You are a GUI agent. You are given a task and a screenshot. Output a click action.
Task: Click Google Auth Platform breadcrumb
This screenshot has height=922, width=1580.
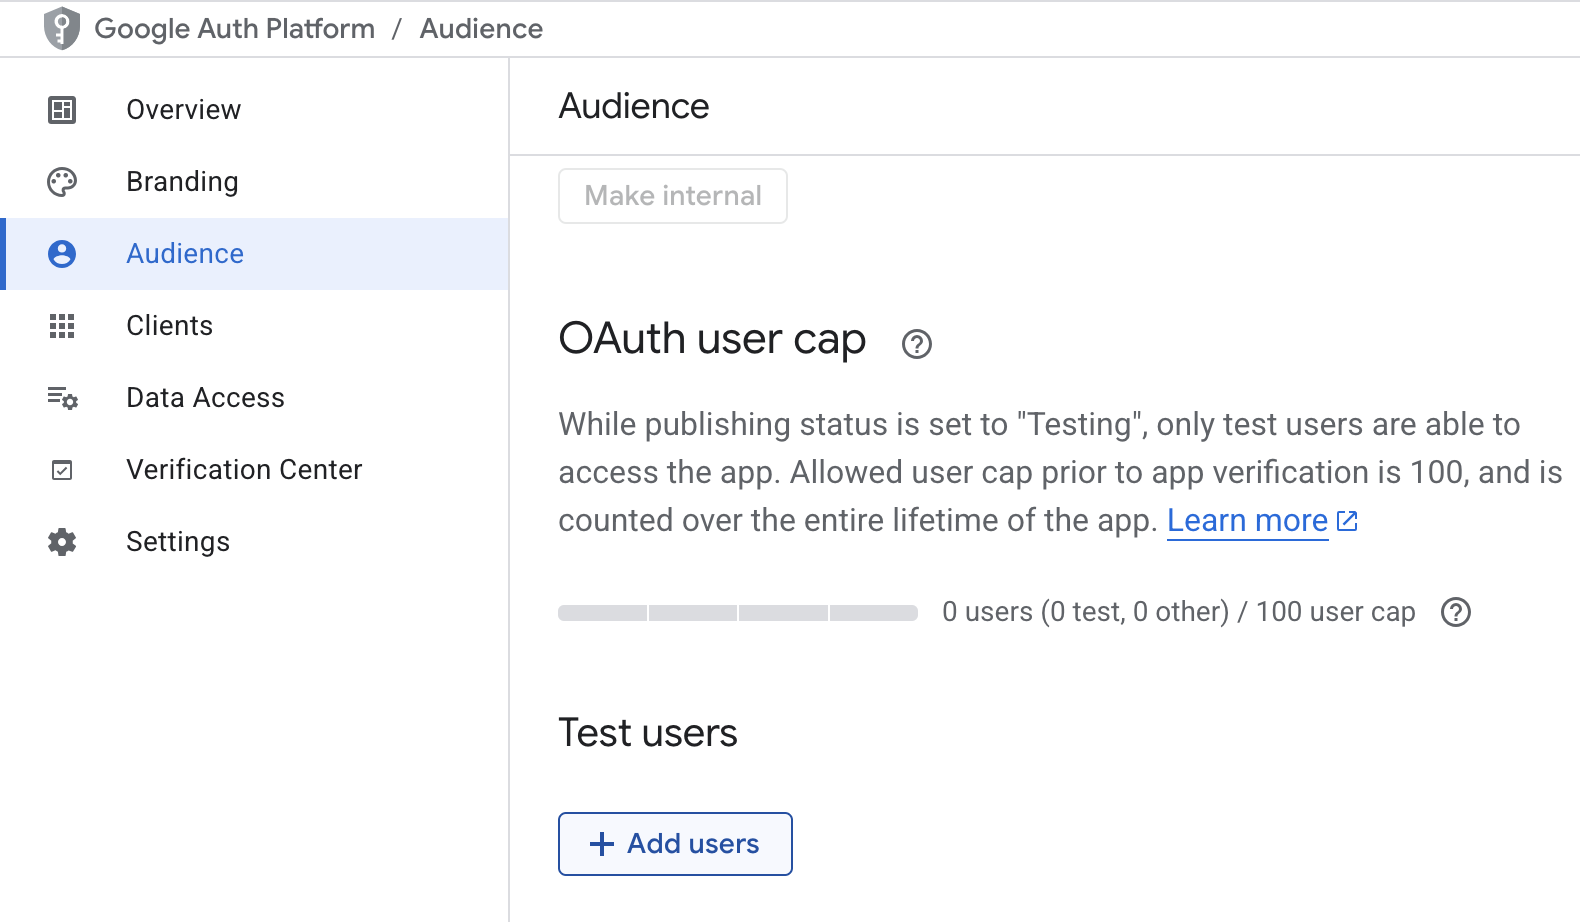tap(235, 29)
